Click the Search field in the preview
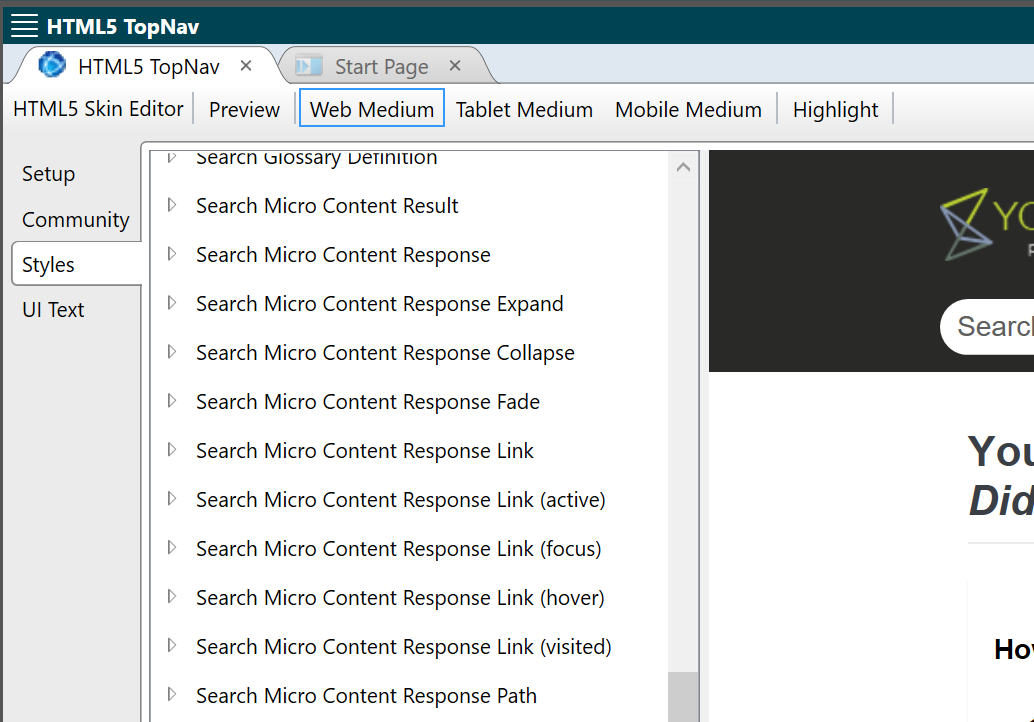This screenshot has height=722, width=1034. tap(1000, 326)
